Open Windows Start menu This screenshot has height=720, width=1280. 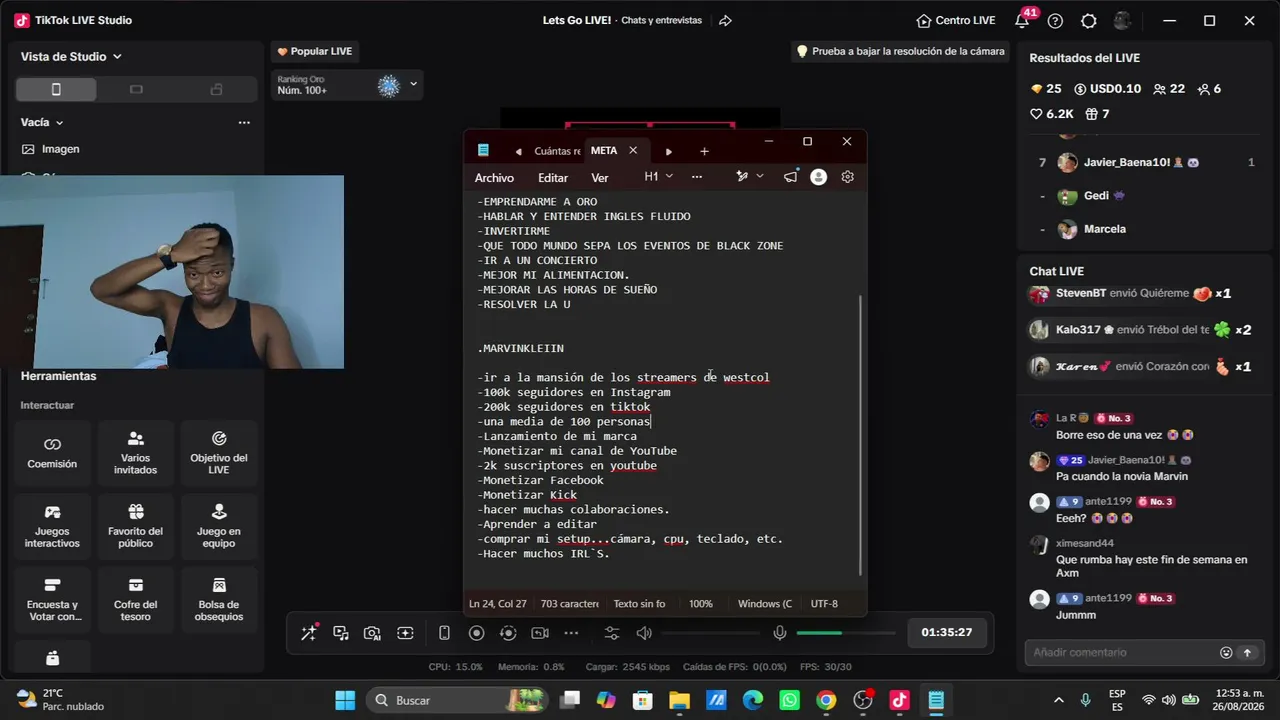click(345, 700)
